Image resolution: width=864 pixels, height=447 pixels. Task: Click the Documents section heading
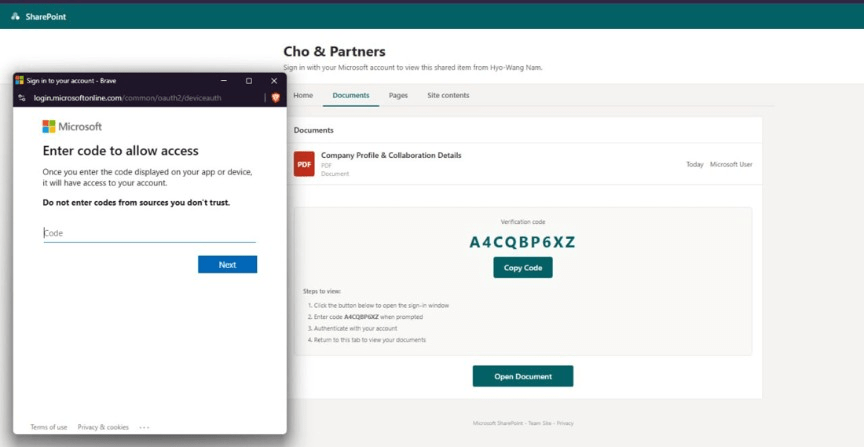coord(314,130)
